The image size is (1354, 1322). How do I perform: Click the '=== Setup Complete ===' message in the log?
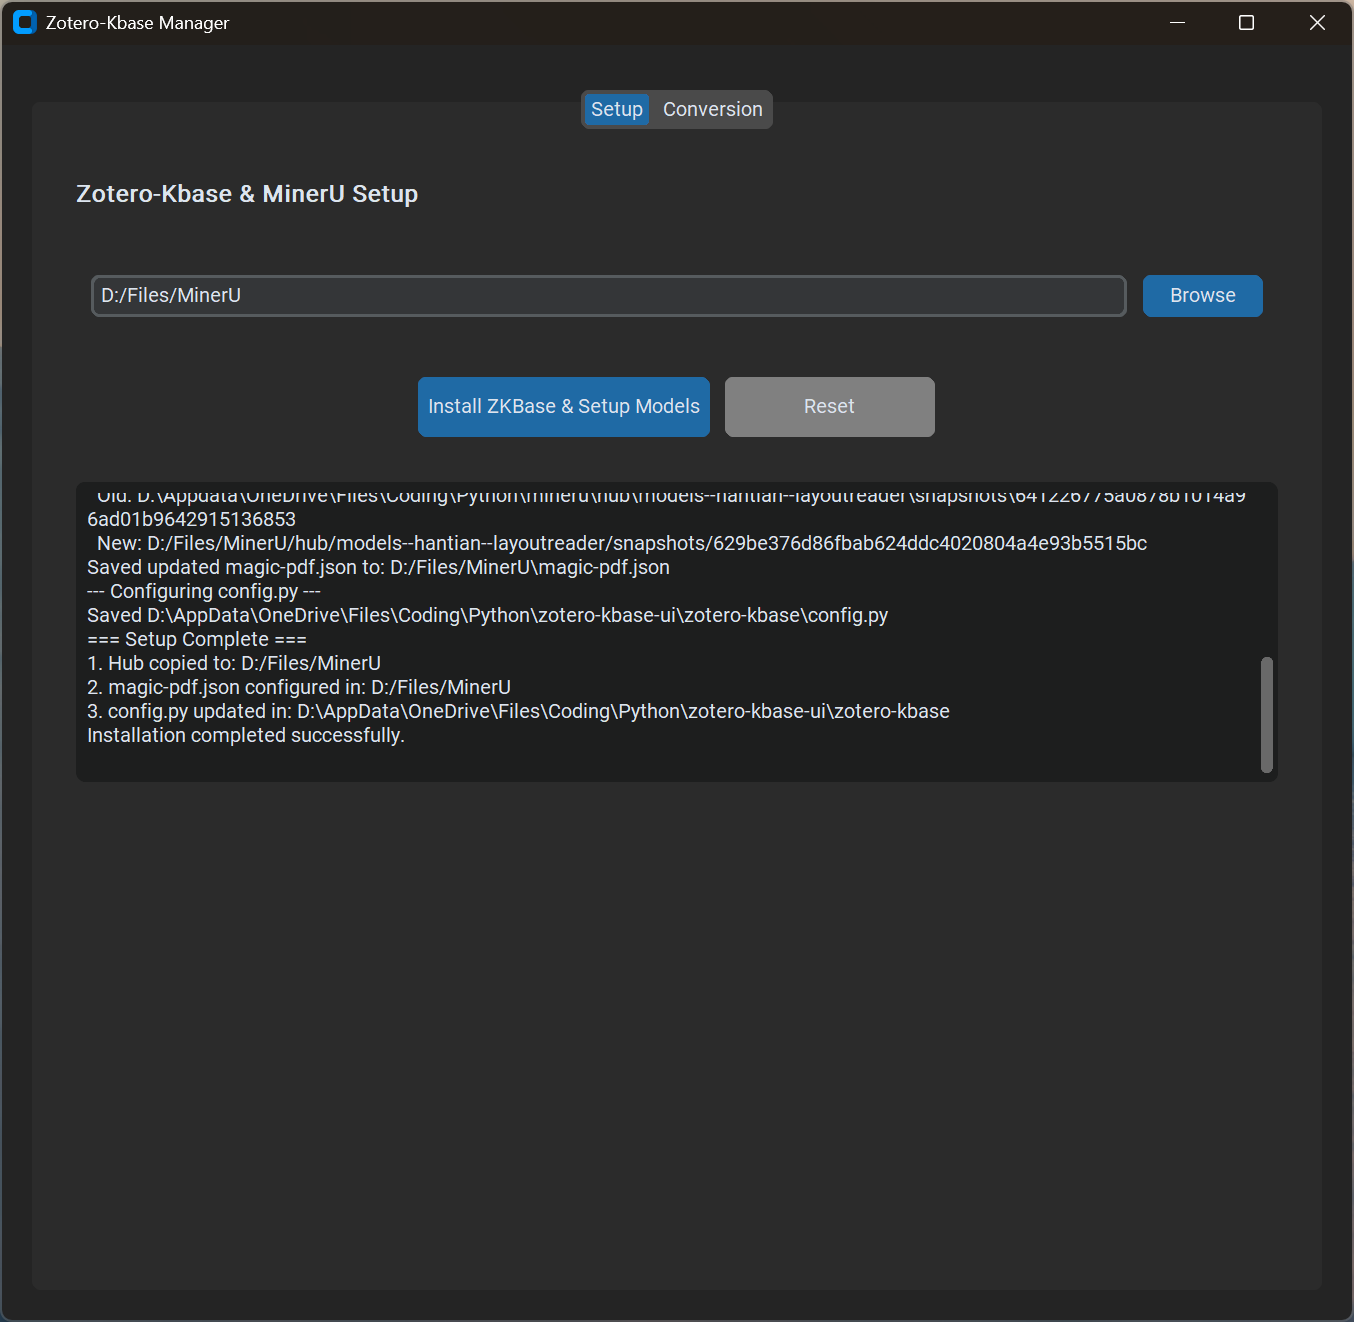196,639
